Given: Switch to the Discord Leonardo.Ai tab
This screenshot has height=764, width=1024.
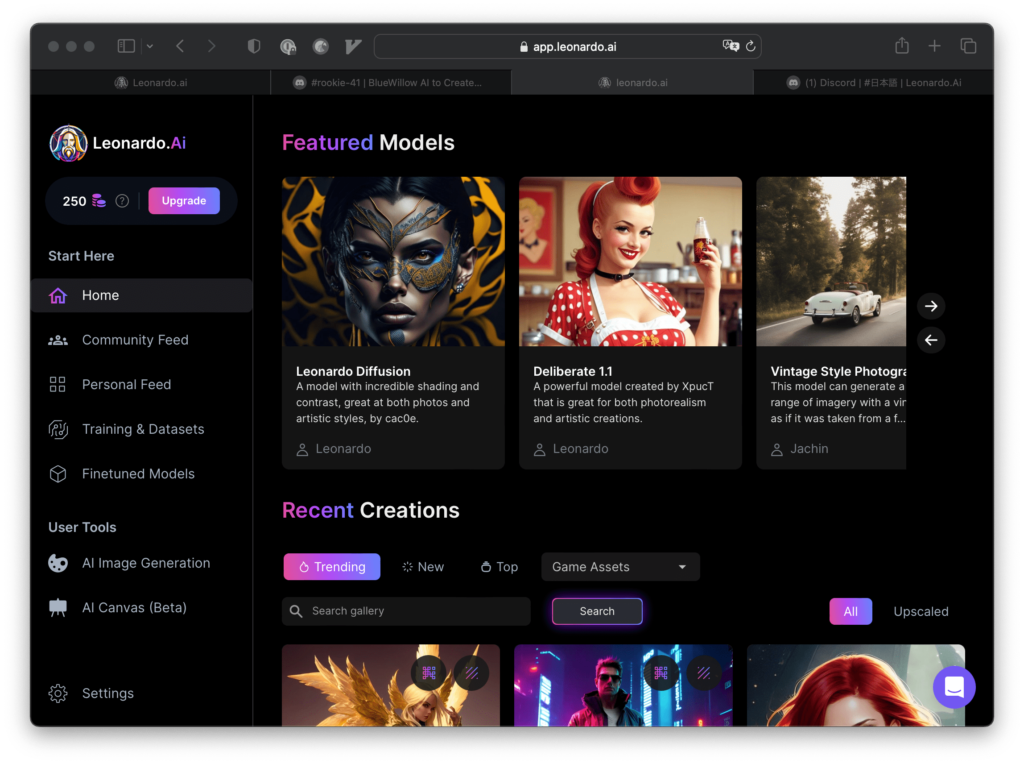Looking at the screenshot, I should 873,82.
